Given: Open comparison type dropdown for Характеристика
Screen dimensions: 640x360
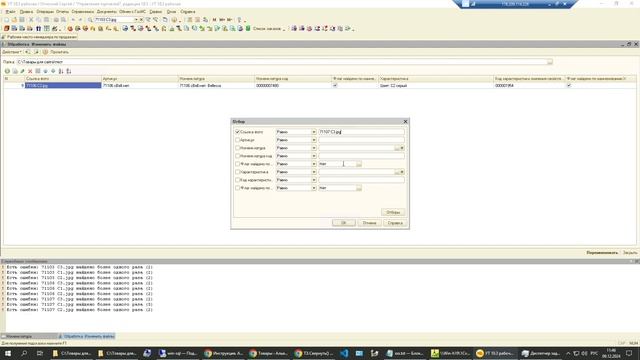Looking at the screenshot, I should tap(314, 172).
